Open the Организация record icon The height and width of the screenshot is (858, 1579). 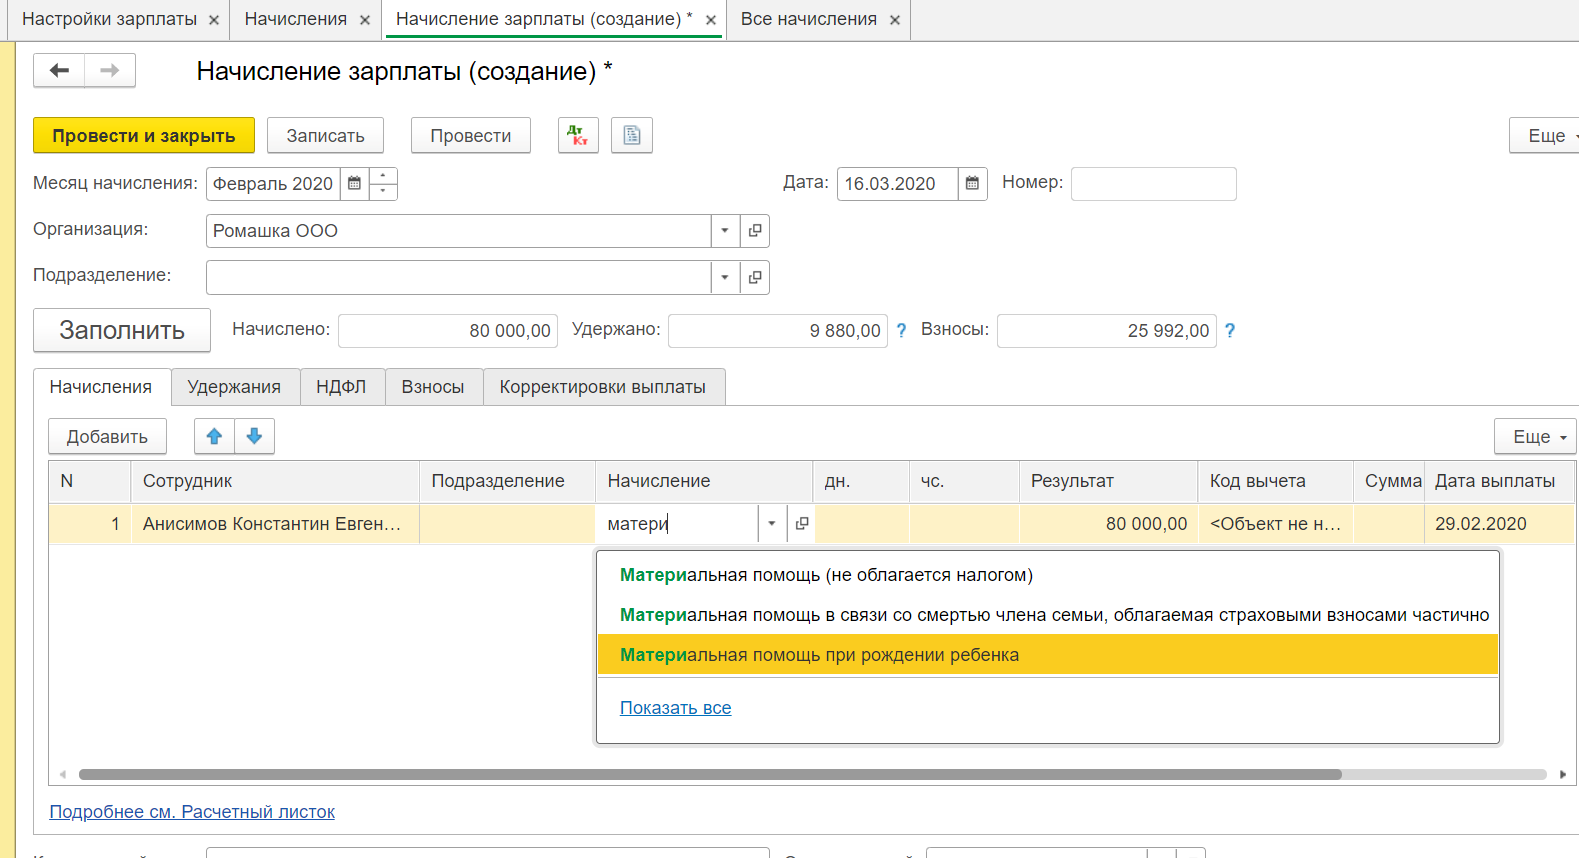pos(755,231)
